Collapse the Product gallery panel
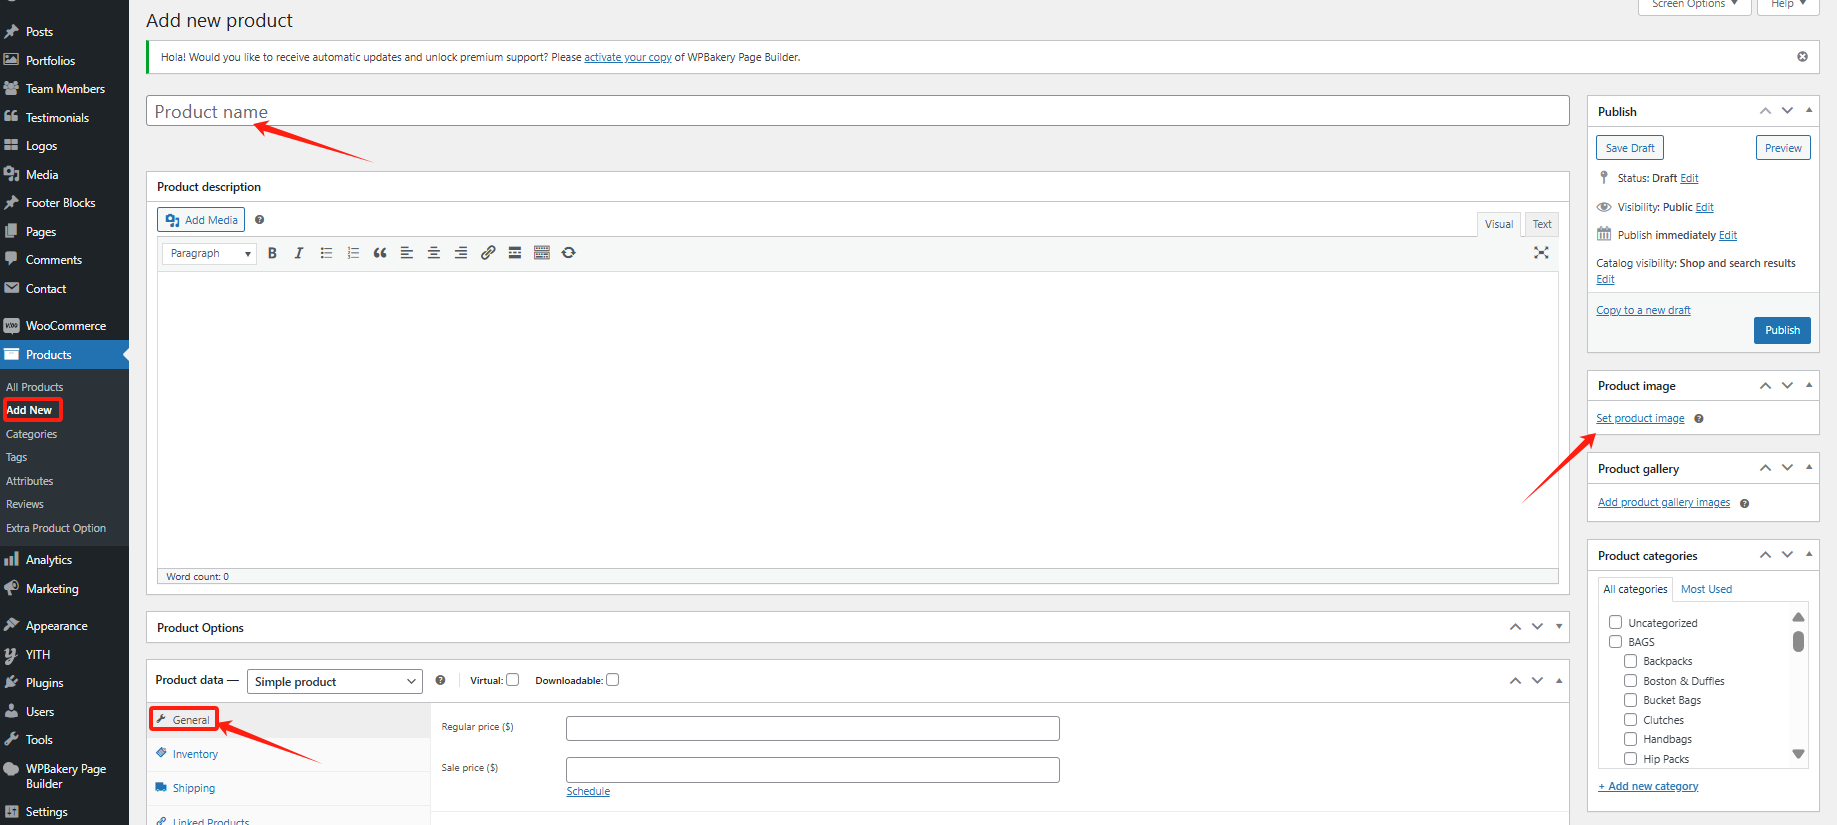 (1809, 468)
